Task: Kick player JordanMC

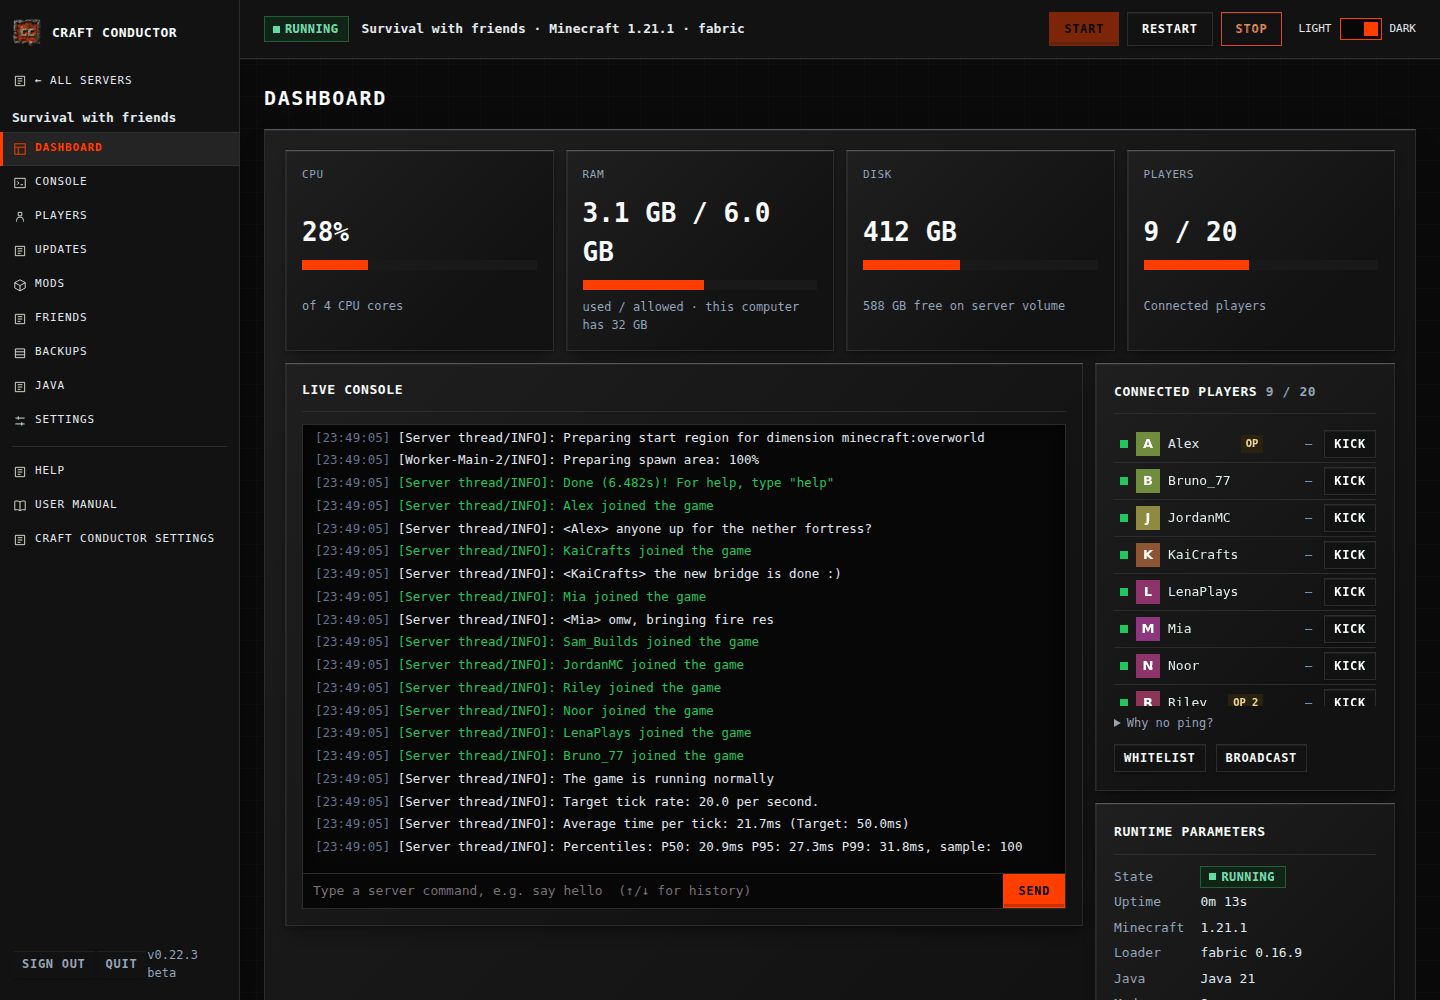Action: click(1349, 518)
